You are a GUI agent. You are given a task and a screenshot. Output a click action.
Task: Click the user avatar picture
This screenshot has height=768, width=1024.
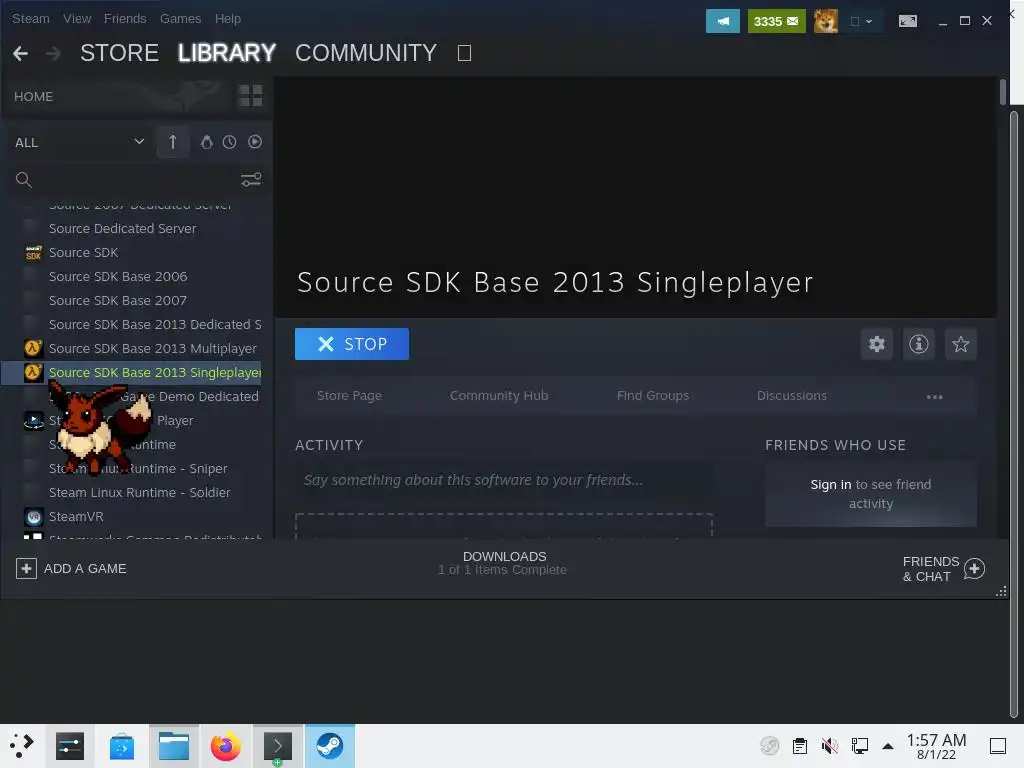coord(825,21)
